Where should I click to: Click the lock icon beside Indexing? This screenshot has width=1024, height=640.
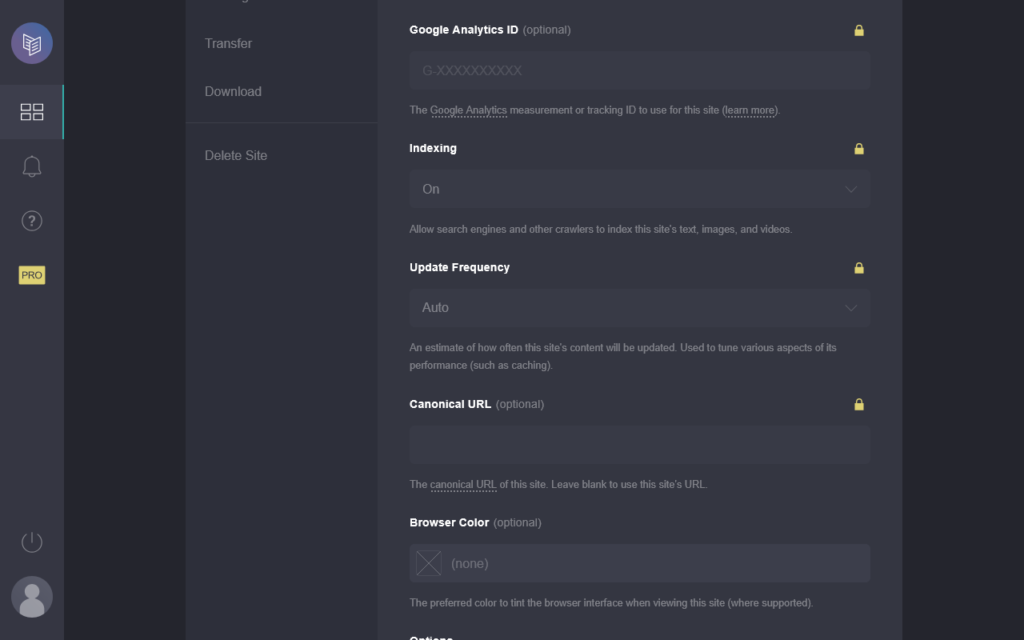pyautogui.click(x=859, y=148)
